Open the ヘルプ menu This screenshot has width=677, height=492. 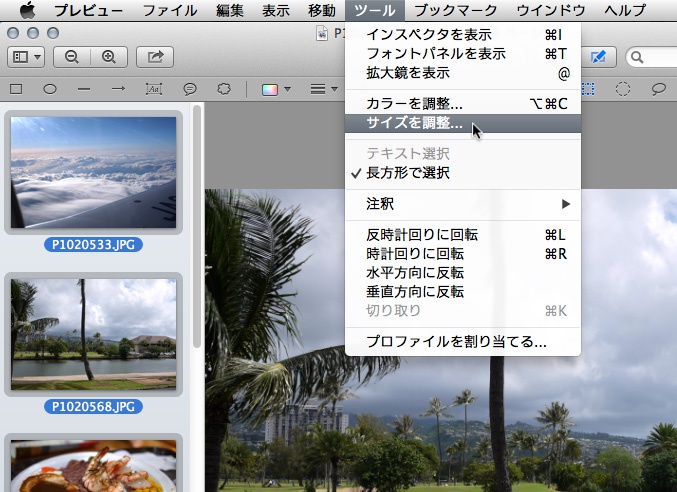[625, 10]
